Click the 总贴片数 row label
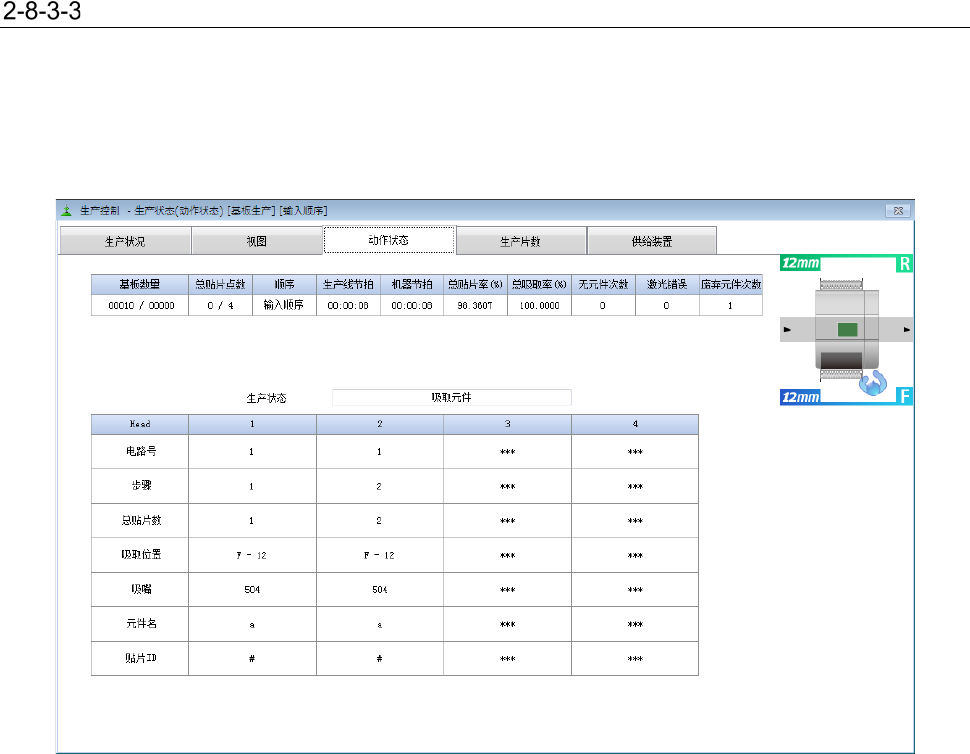The width and height of the screenshot is (970, 754). [x=141, y=521]
